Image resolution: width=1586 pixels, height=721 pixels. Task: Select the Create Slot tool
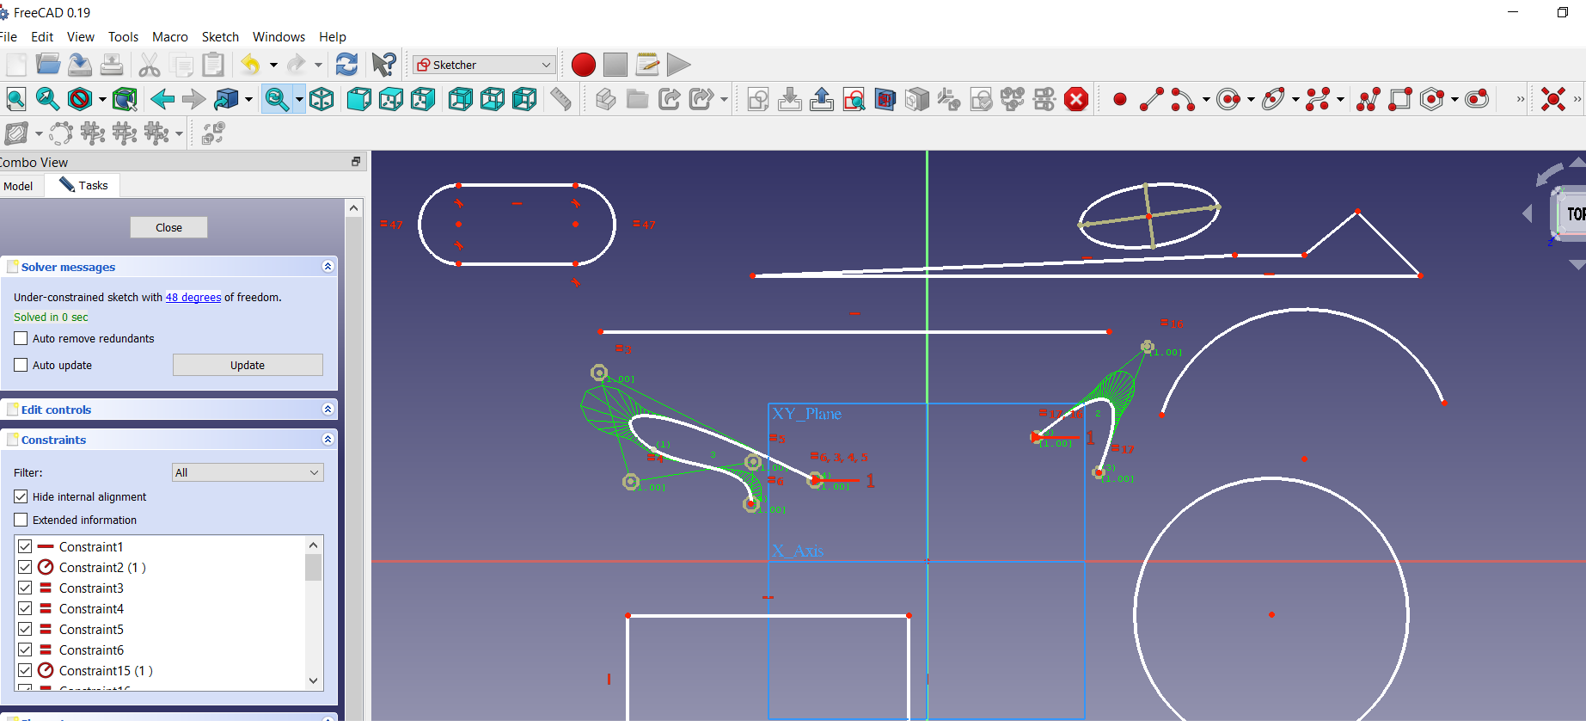tap(1476, 99)
